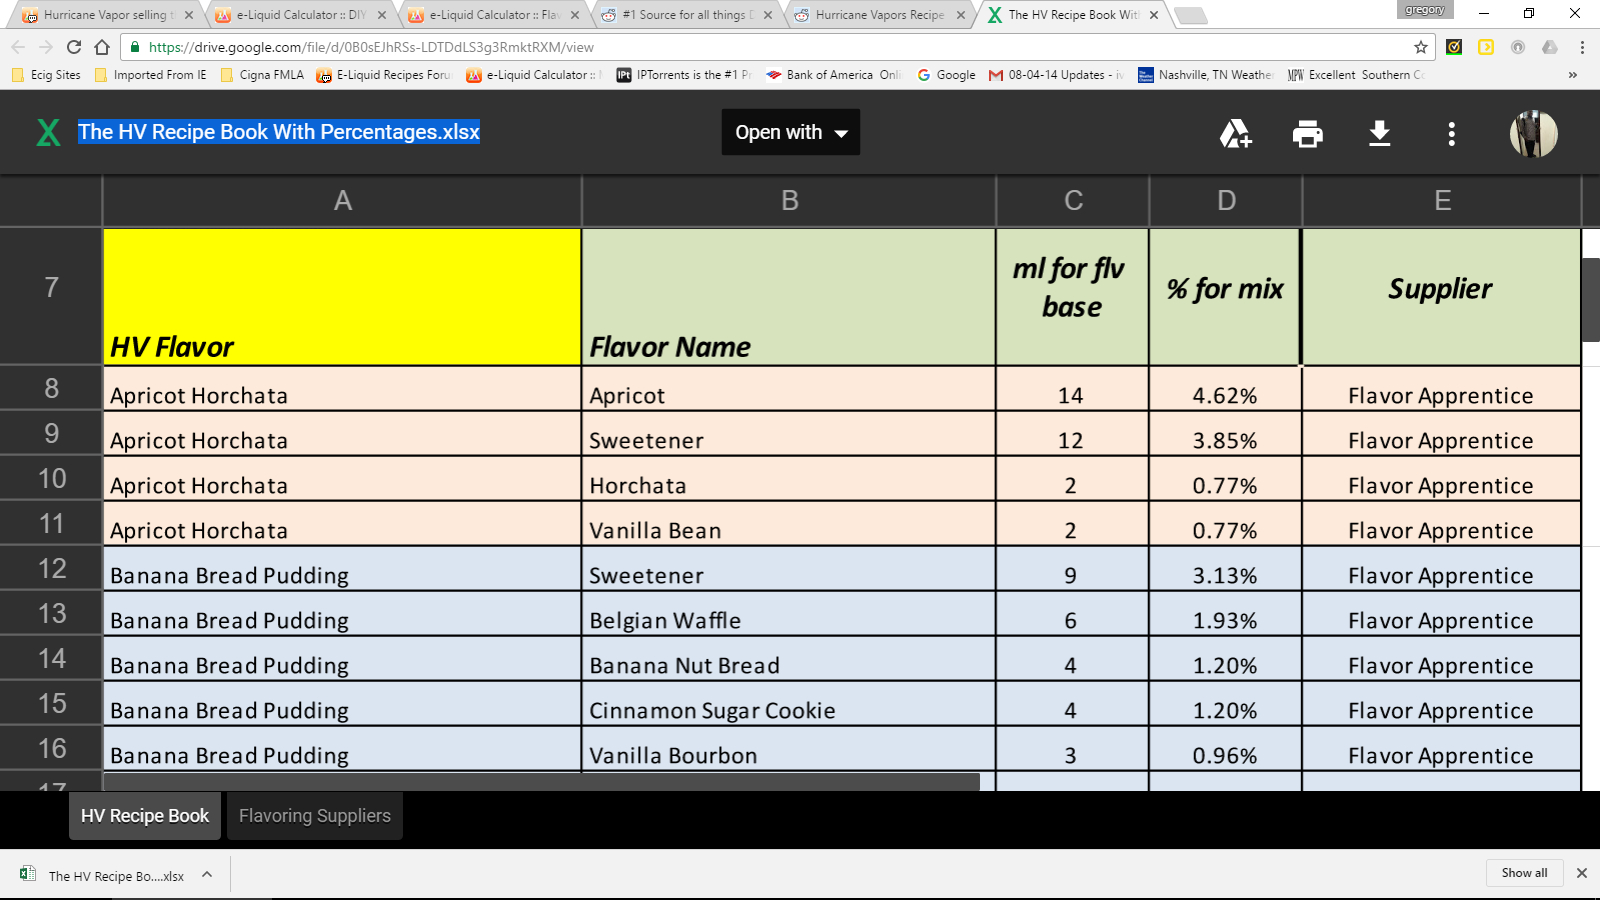Open the Nashville, TN Weather bookmark
This screenshot has height=920, width=1600.
coord(1205,75)
